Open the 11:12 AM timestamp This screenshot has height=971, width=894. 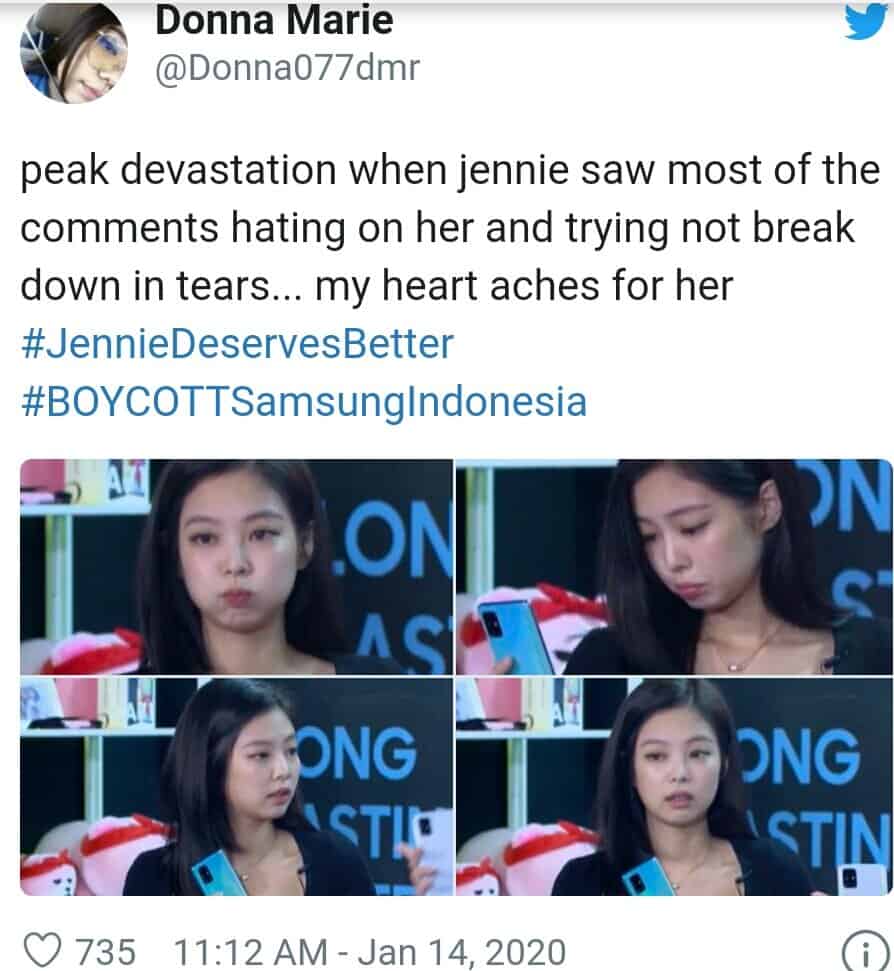coord(250,952)
